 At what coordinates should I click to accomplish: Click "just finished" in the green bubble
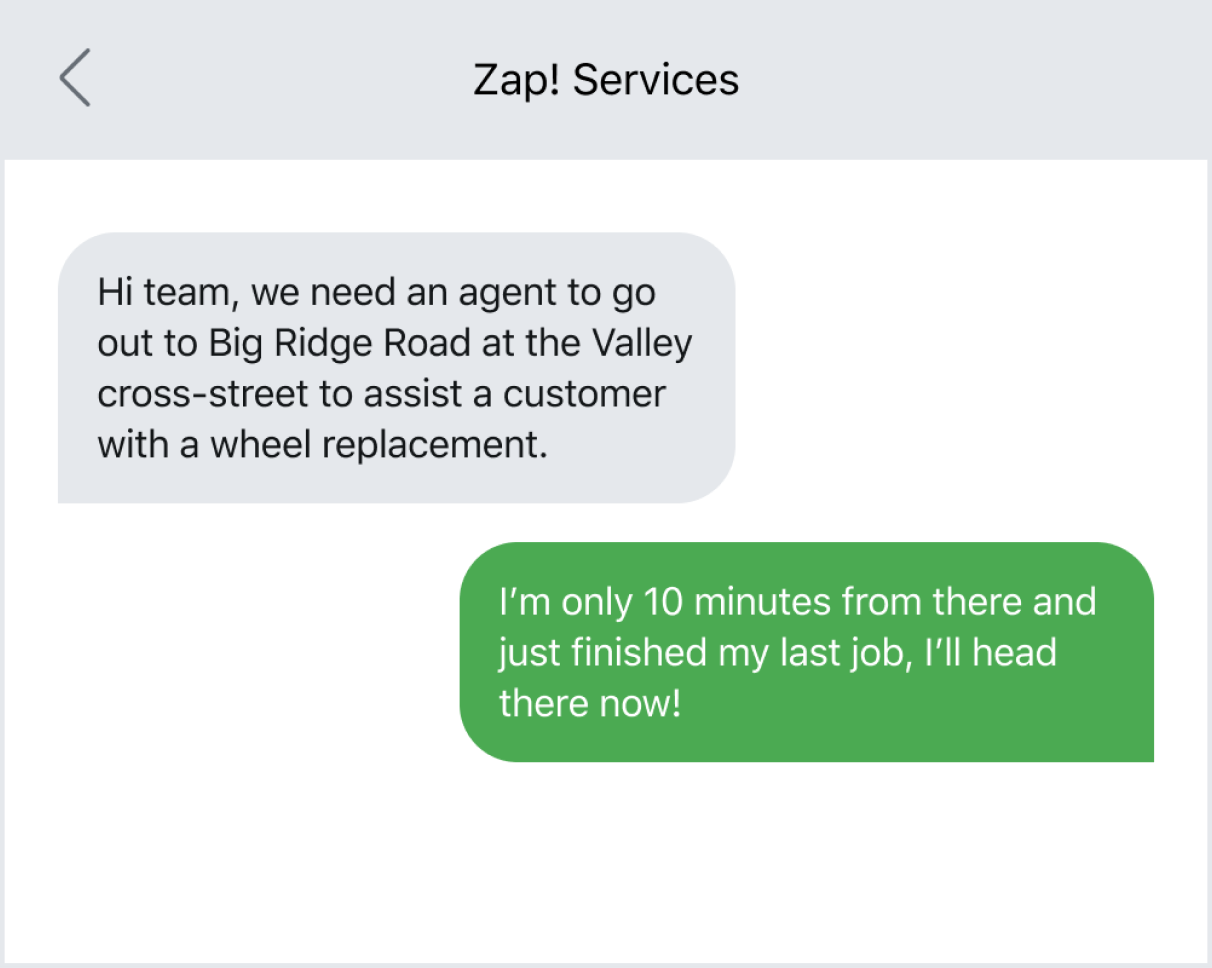coord(603,653)
